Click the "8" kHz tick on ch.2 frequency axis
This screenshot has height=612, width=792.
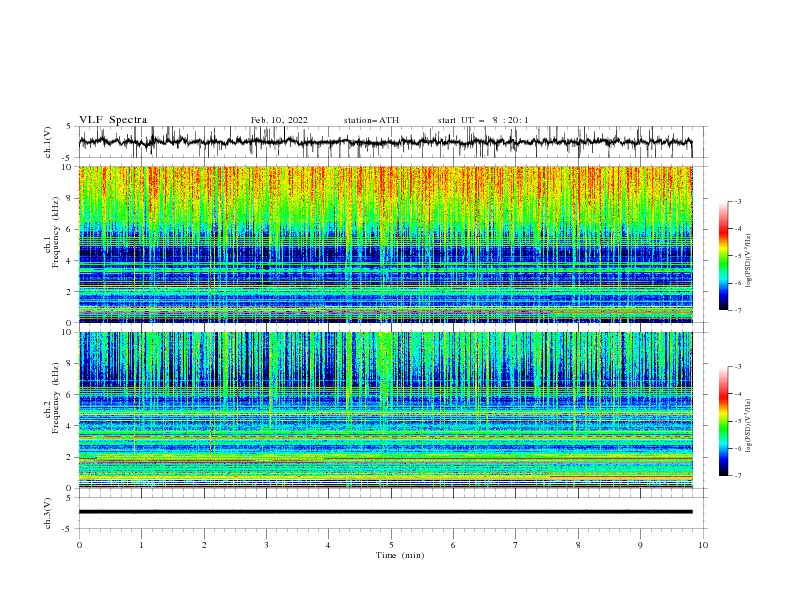pyautogui.click(x=71, y=364)
